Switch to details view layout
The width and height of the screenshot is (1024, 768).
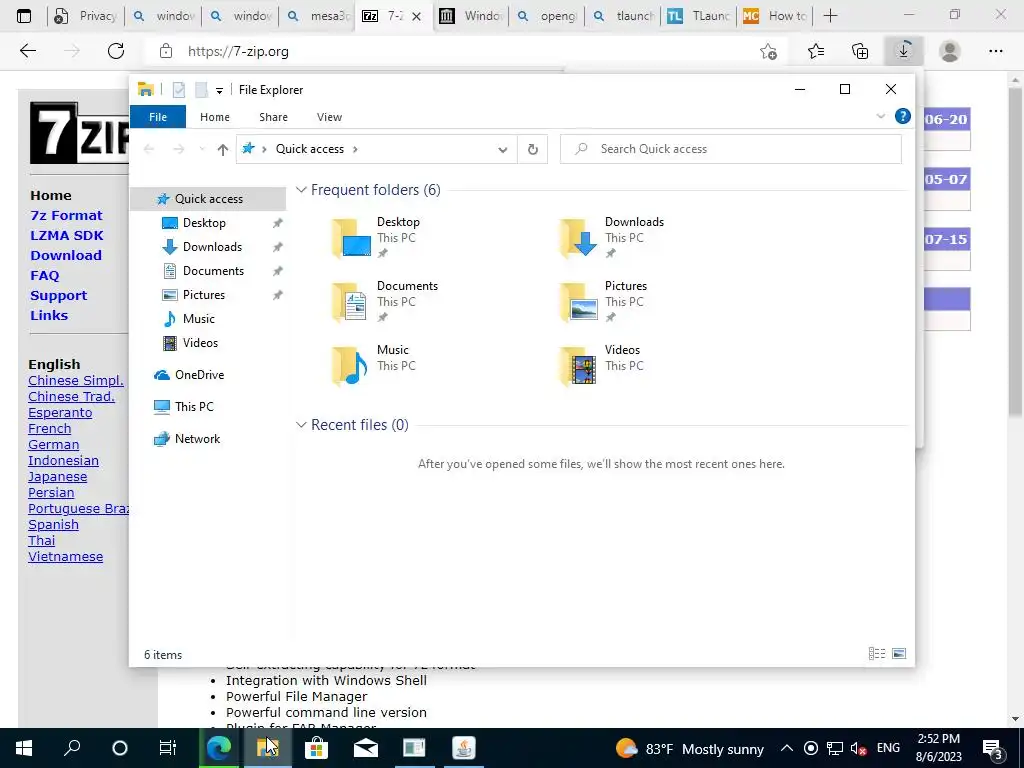[x=876, y=654]
